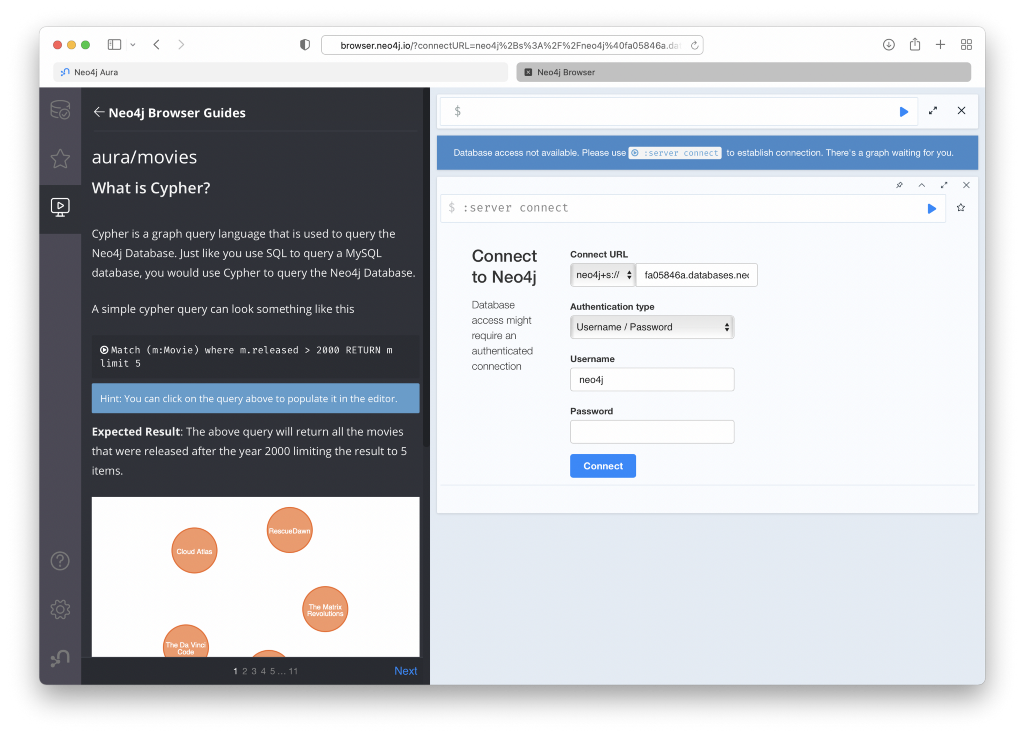Click the blue Connect button

coord(603,466)
